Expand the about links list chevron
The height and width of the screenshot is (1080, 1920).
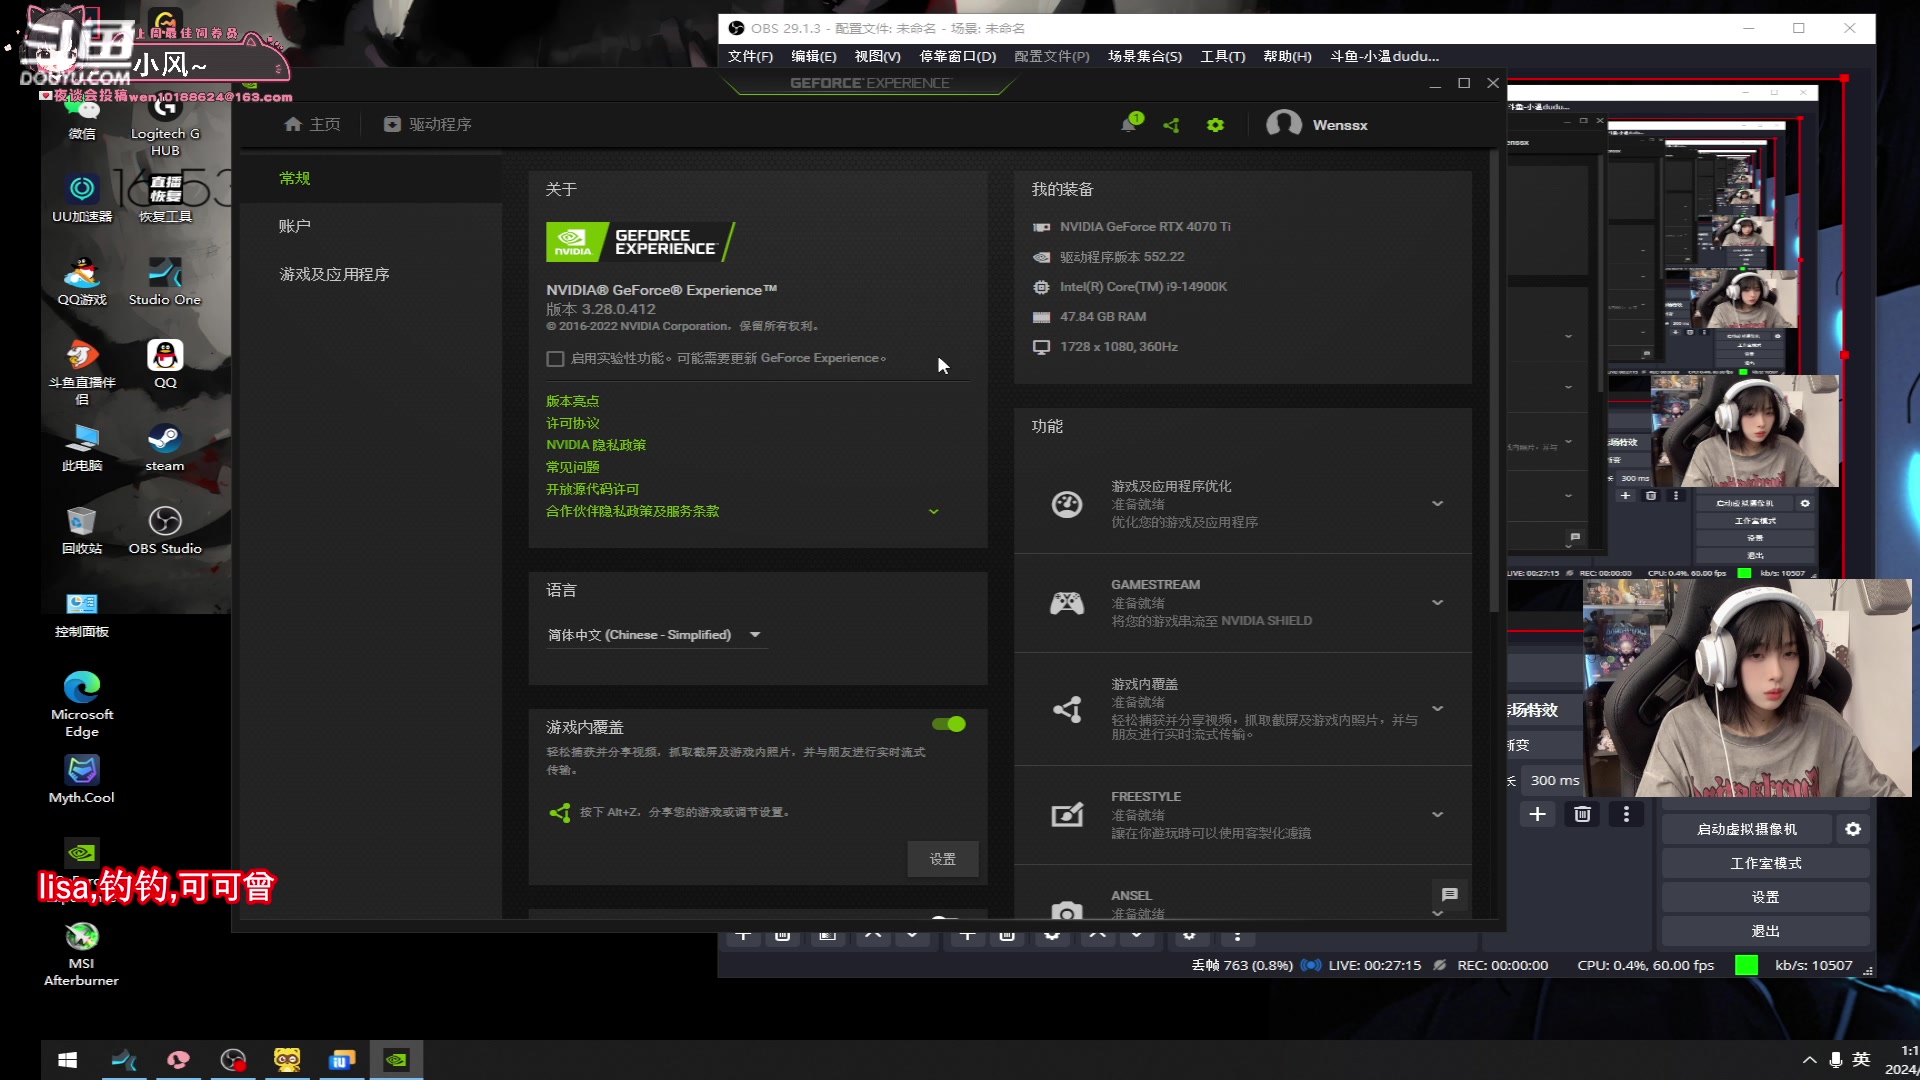point(934,512)
